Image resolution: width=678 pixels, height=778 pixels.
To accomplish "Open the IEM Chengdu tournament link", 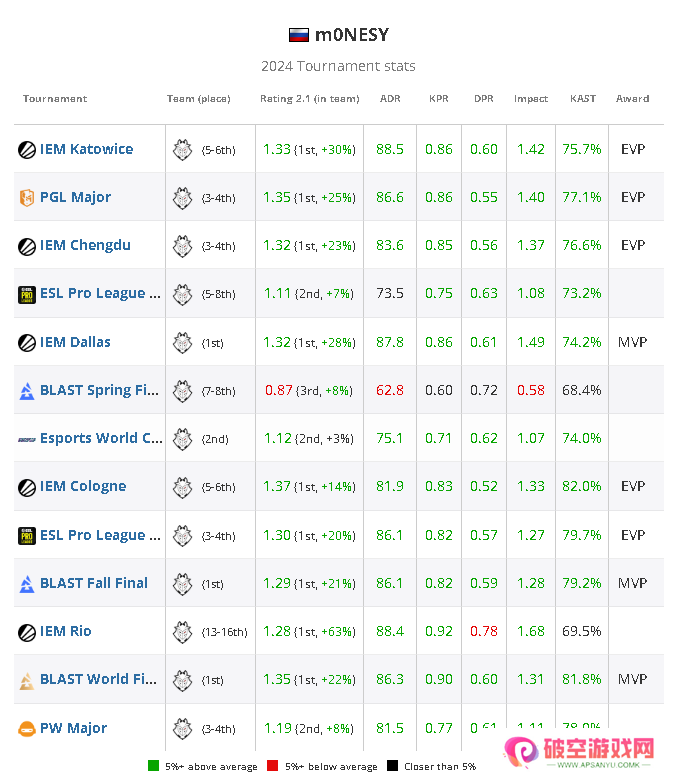I will click(x=85, y=246).
